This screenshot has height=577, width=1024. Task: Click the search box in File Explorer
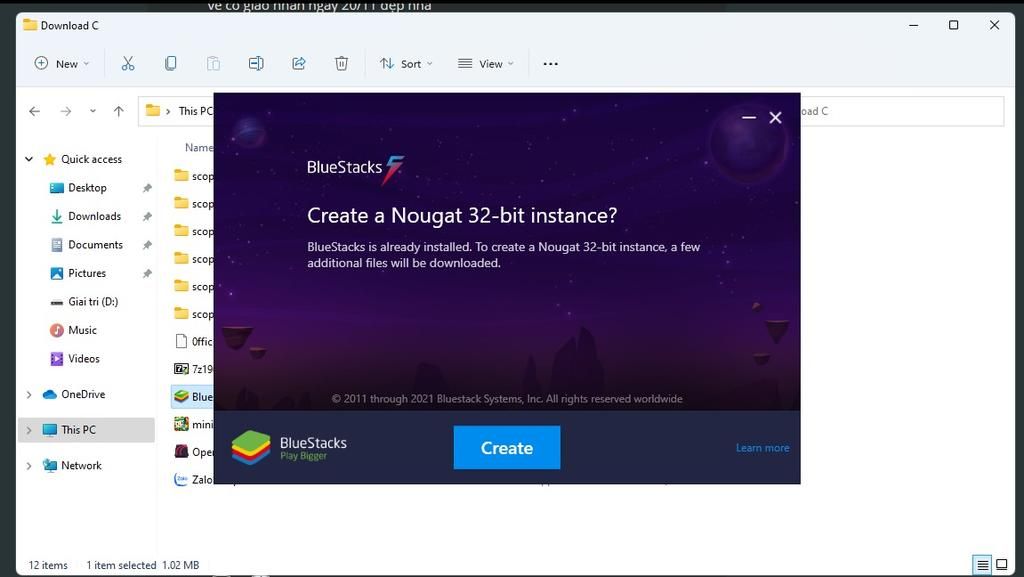pos(902,112)
